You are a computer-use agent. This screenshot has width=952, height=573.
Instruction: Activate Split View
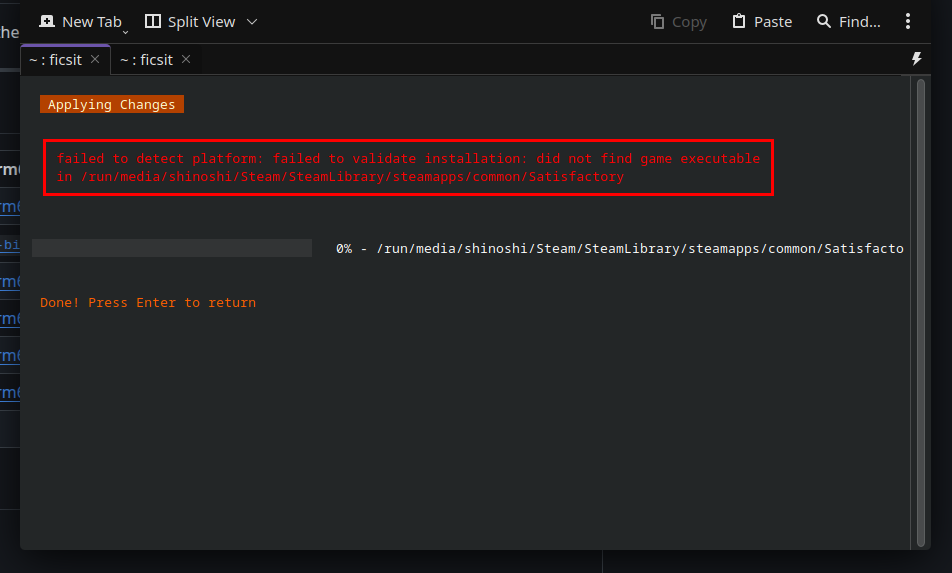190,22
